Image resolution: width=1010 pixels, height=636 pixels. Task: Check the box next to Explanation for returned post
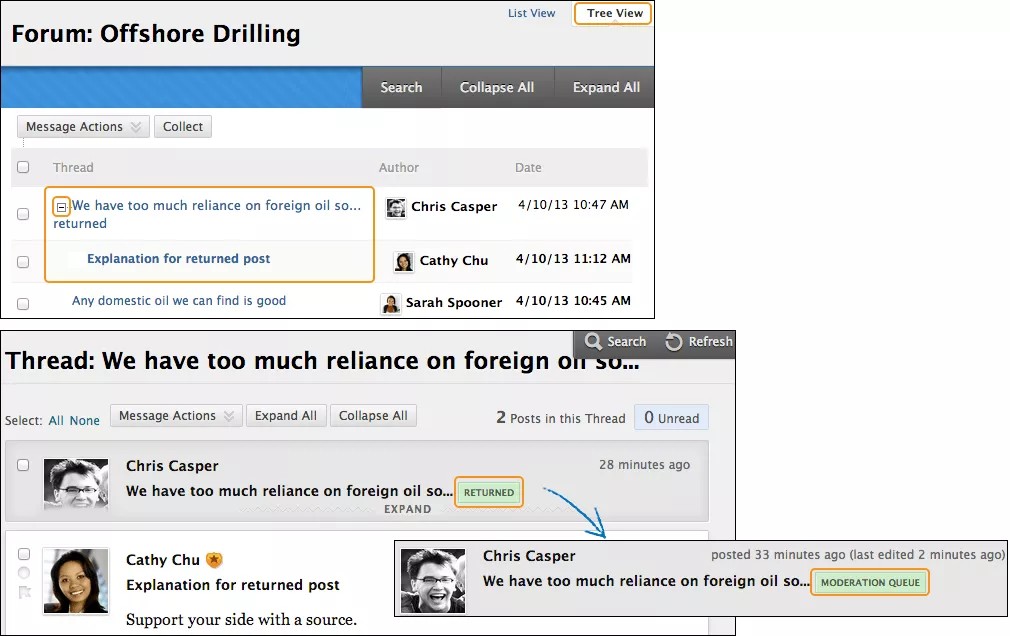click(x=24, y=261)
